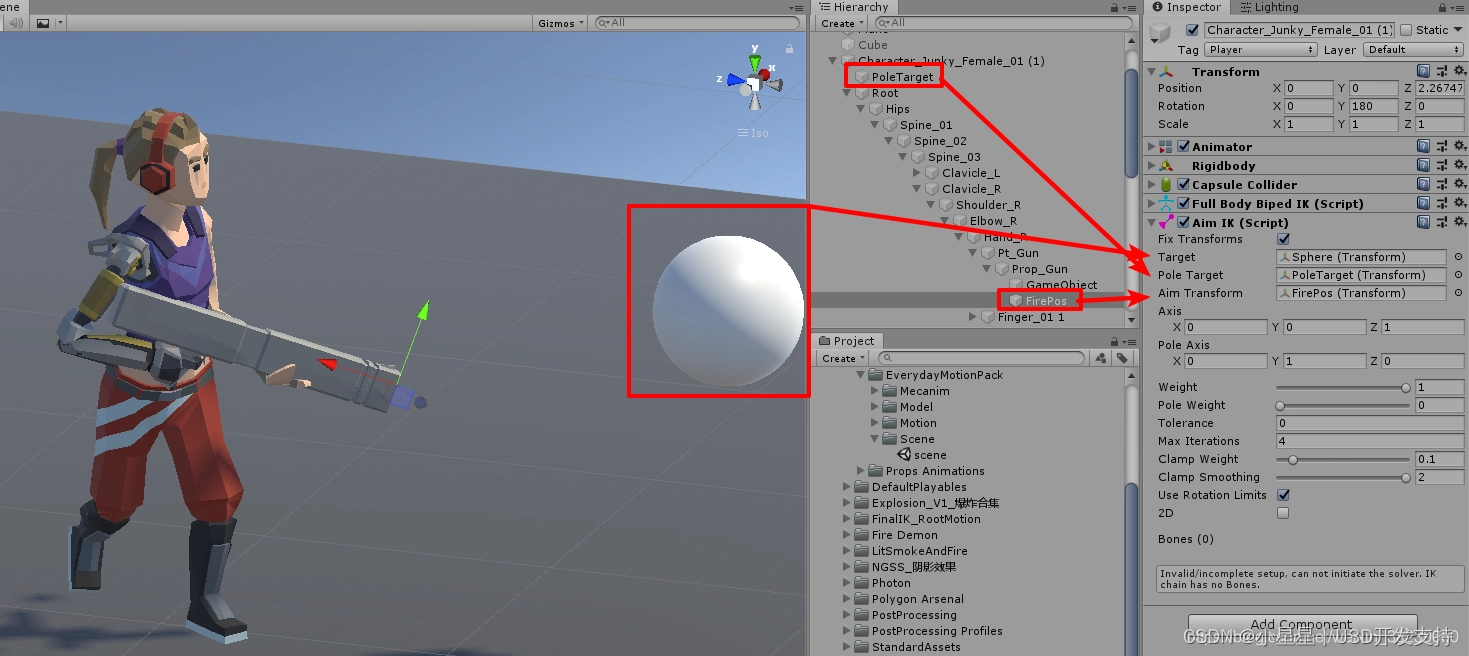Open Aim IK component settings gear
This screenshot has width=1469, height=656.
pos(1459,222)
